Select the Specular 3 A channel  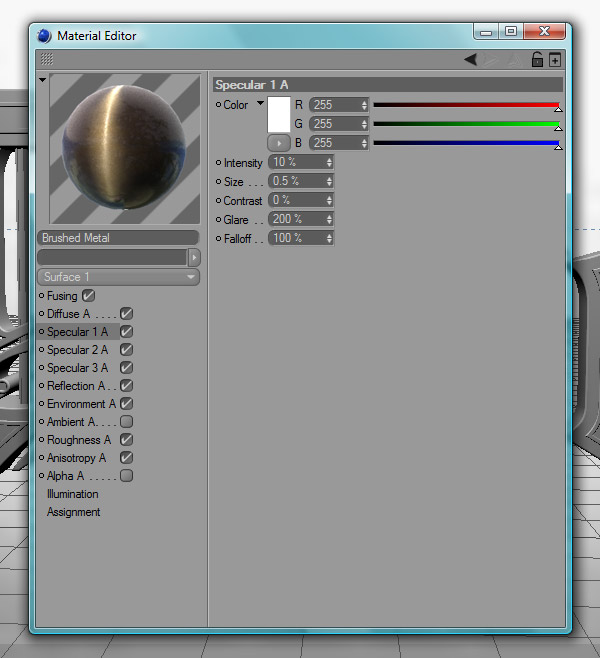point(78,368)
